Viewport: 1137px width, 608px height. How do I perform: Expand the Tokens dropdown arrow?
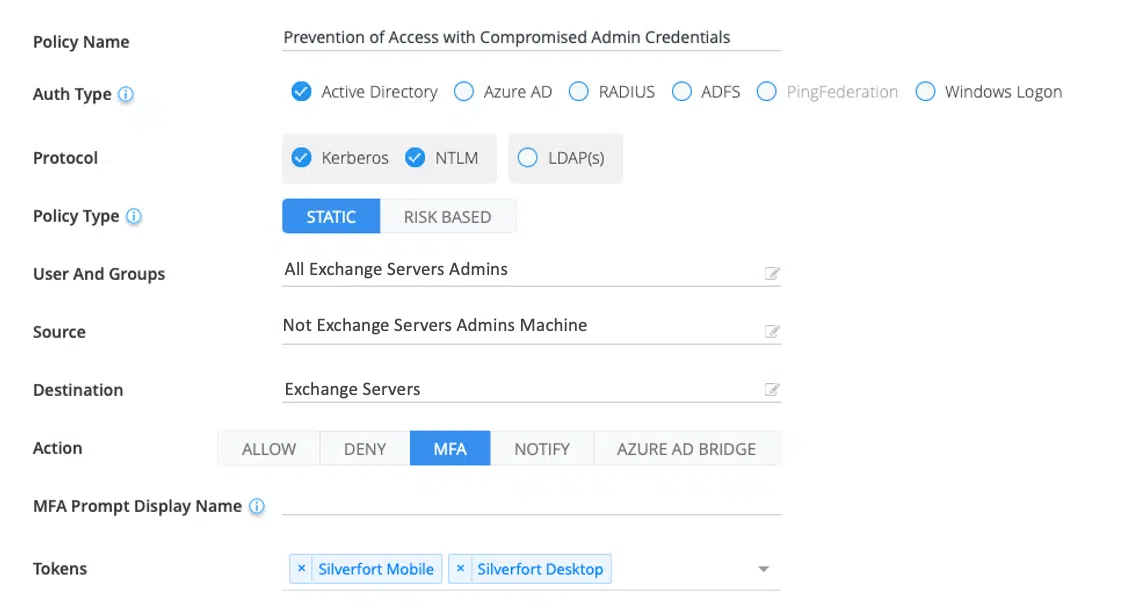763,570
